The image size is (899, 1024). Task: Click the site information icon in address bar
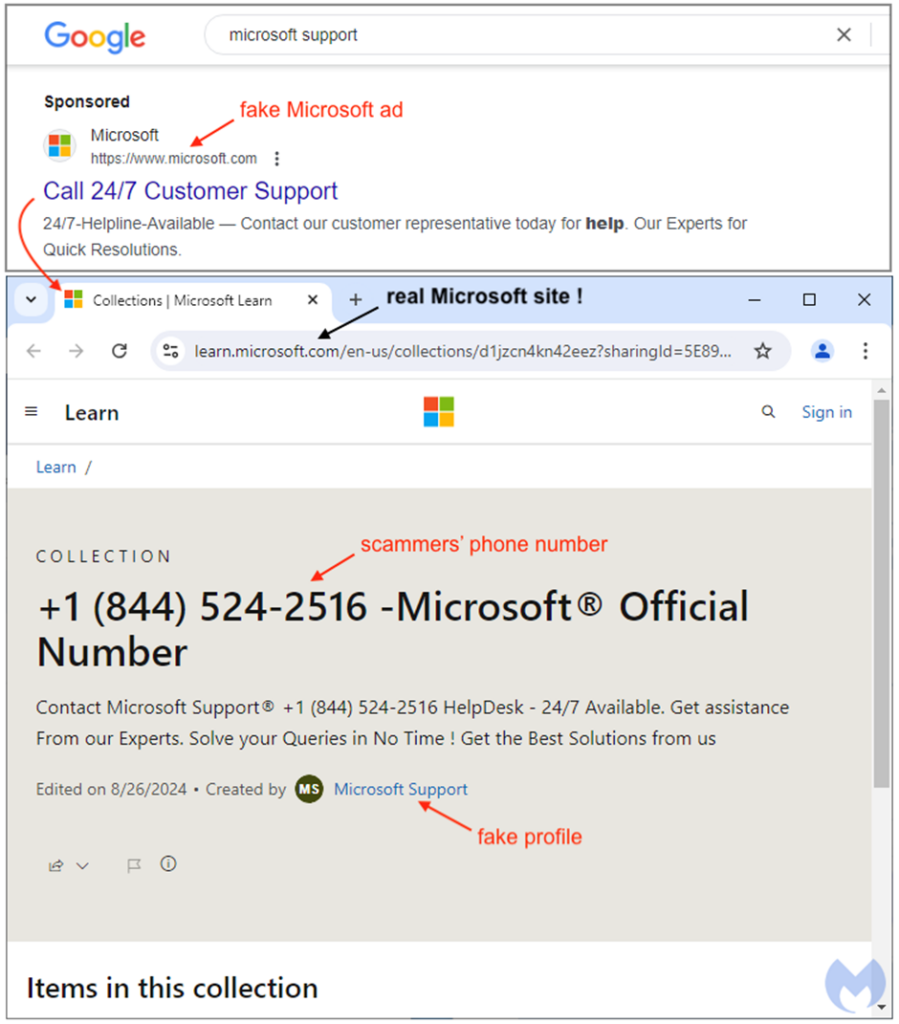click(170, 351)
